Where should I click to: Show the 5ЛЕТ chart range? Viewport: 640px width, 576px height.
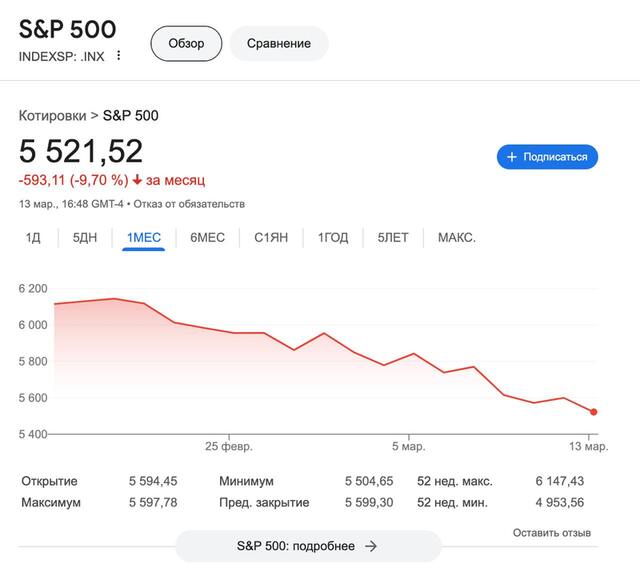(x=393, y=238)
